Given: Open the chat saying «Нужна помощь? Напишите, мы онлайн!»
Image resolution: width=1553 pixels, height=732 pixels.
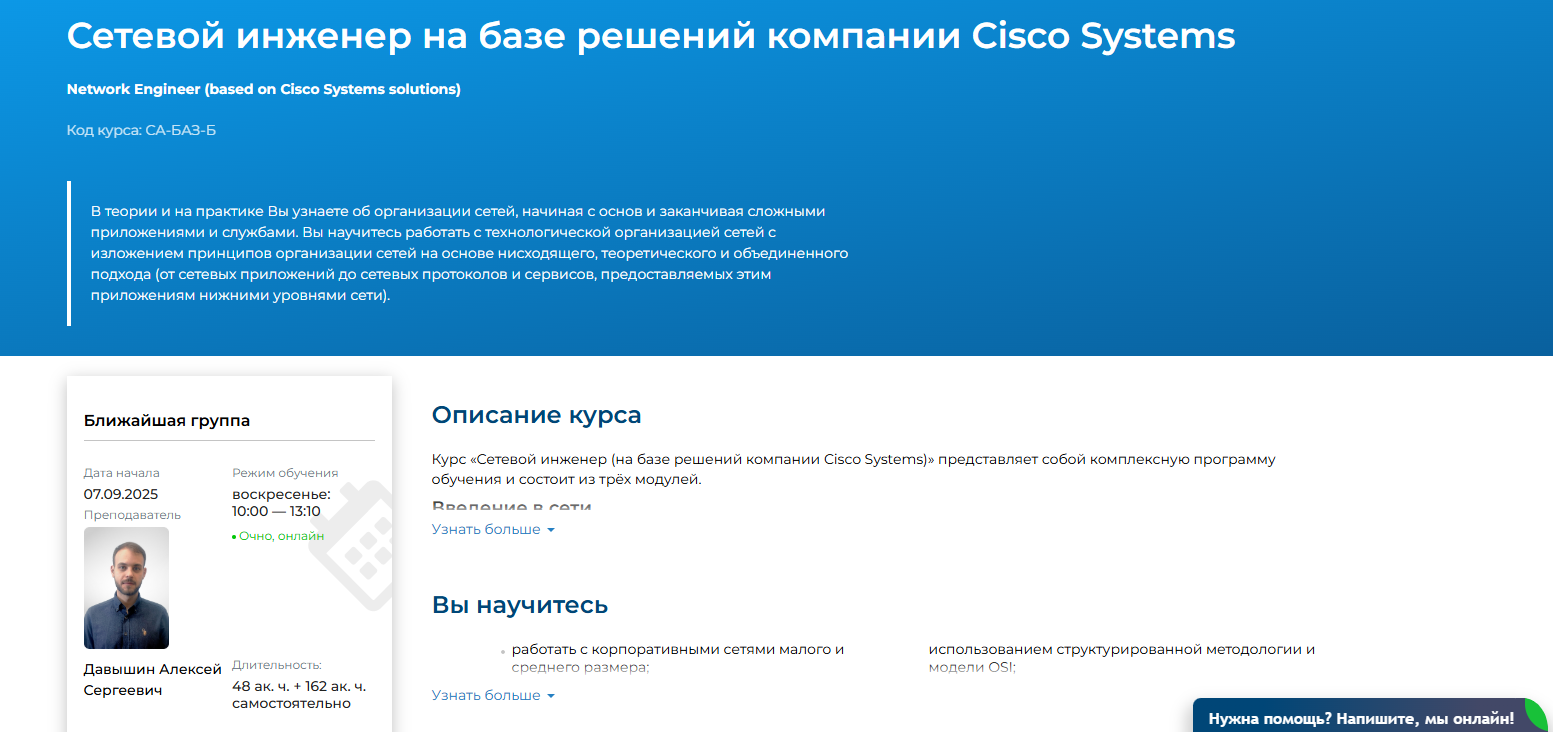Looking at the screenshot, I should click(1360, 716).
